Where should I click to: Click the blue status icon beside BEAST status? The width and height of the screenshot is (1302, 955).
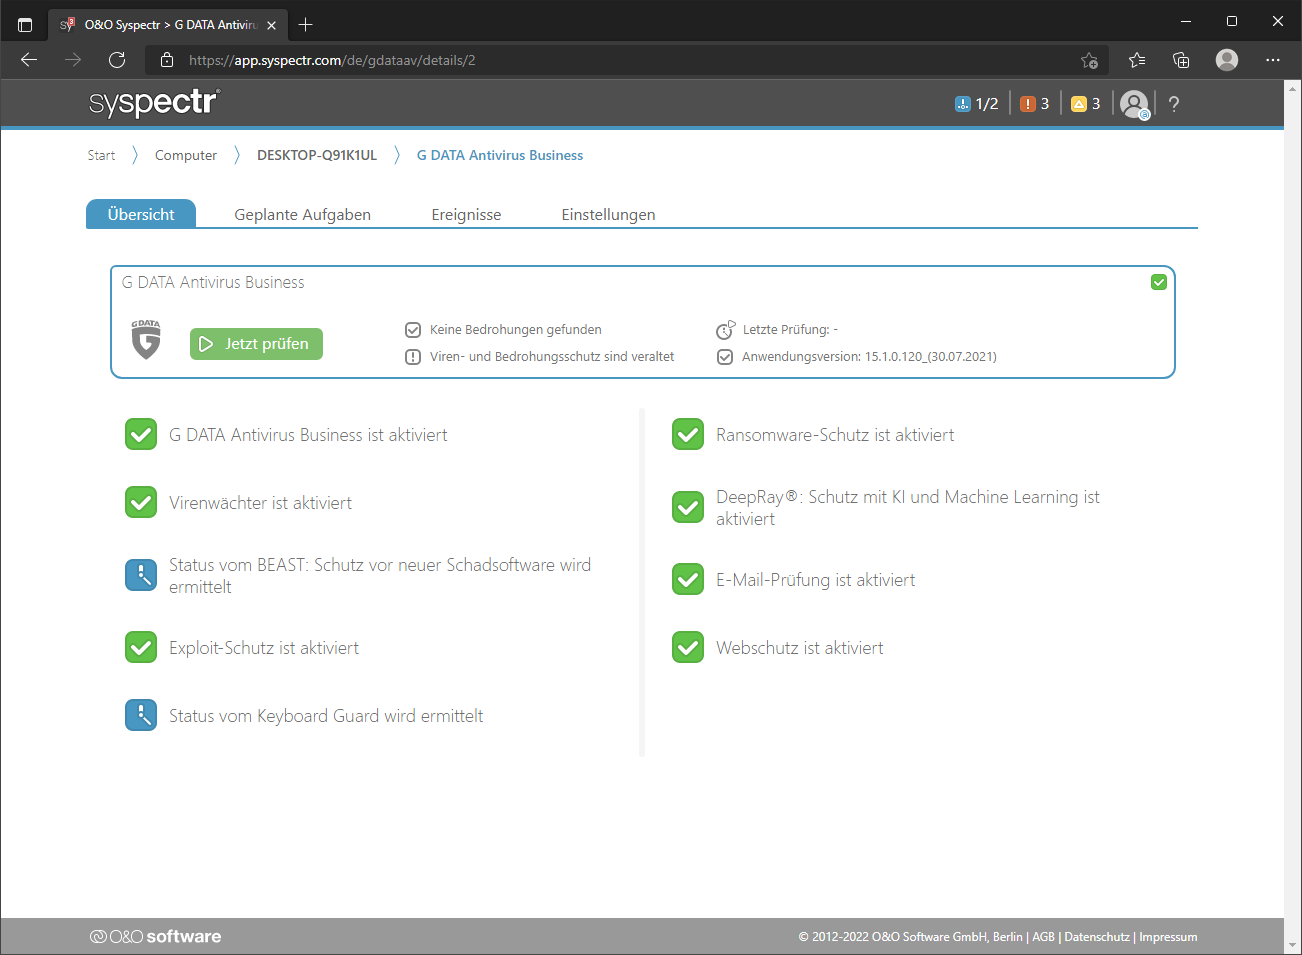coord(141,576)
